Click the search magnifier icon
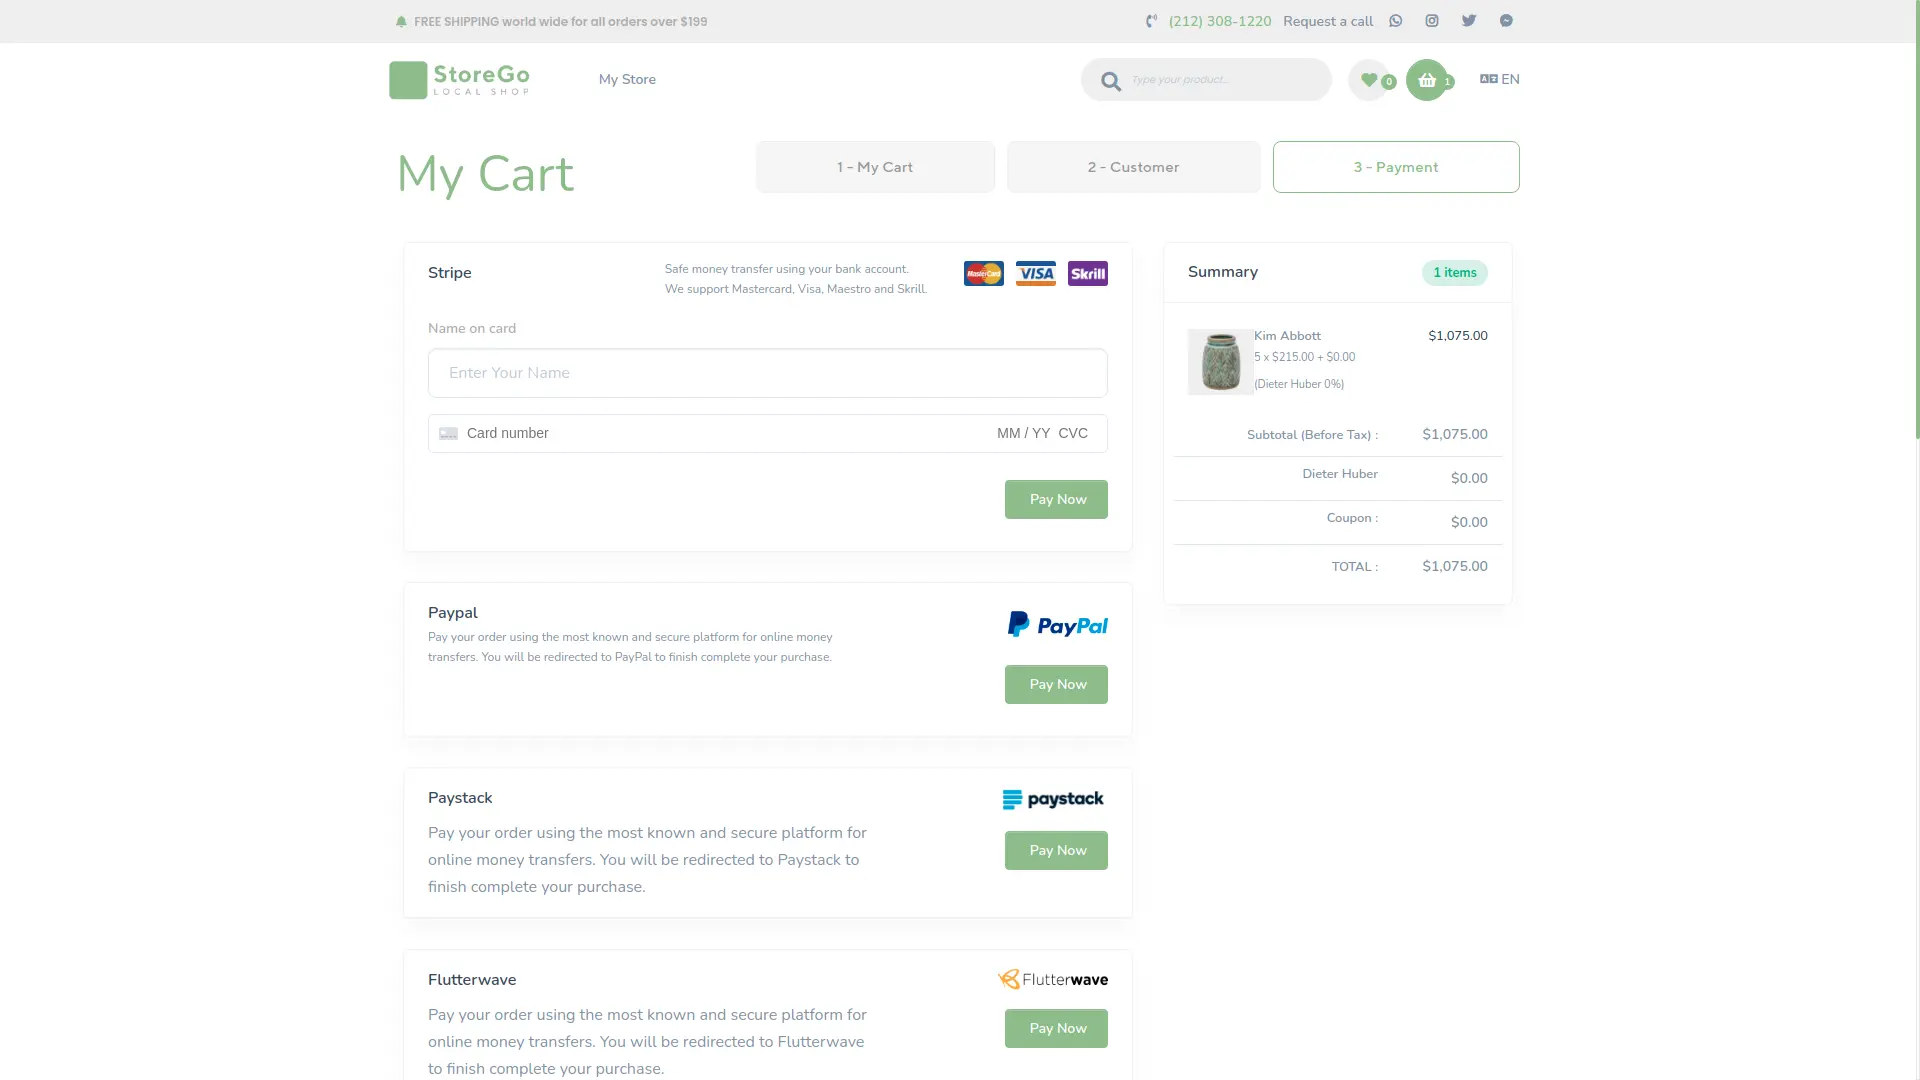Image resolution: width=1920 pixels, height=1080 pixels. coord(1111,81)
